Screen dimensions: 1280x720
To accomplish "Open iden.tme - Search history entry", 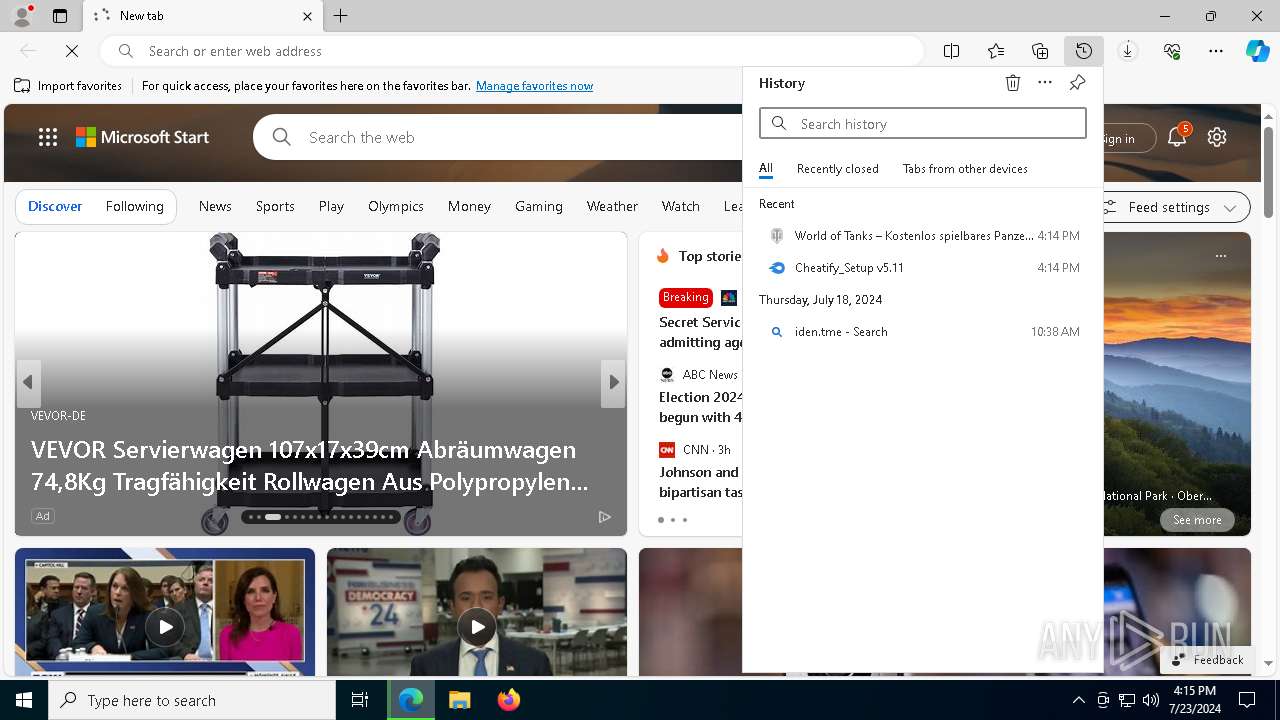I will pos(922,332).
